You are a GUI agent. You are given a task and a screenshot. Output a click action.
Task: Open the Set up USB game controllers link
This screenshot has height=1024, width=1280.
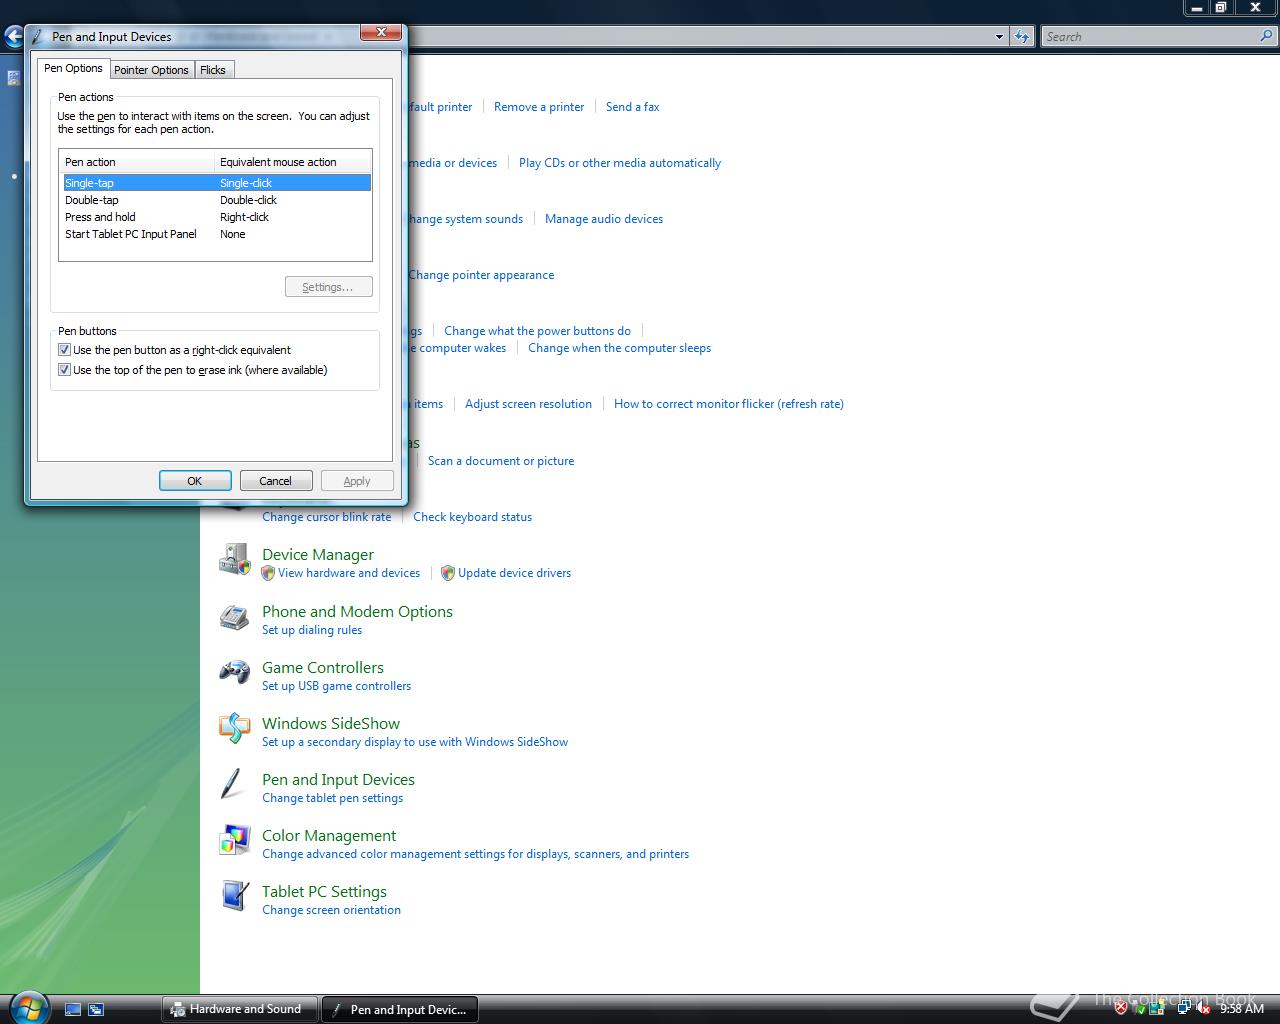337,686
